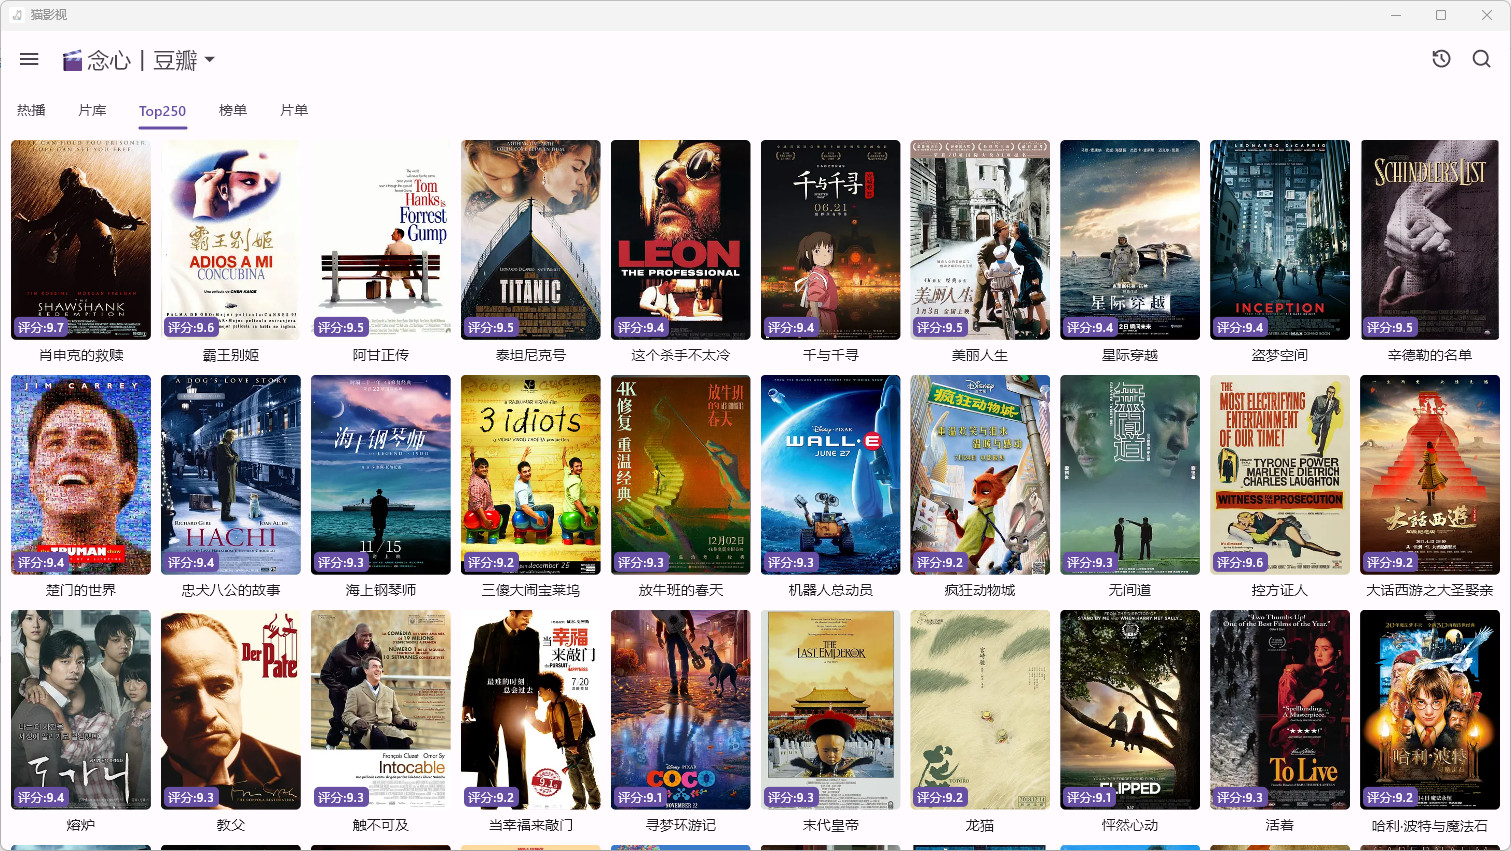Switch to the 片库 tab
1511x851 pixels.
92,110
